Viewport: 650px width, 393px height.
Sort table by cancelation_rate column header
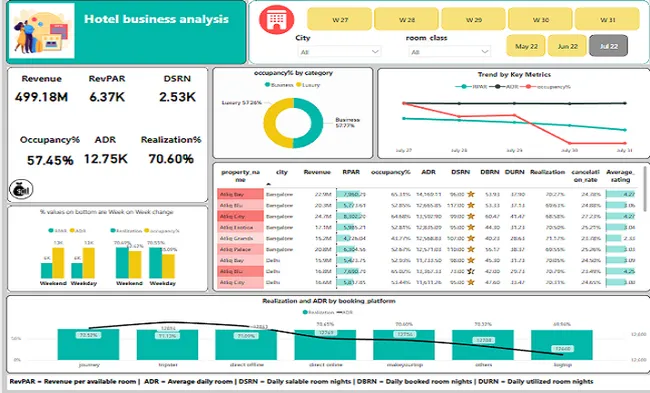click(585, 176)
